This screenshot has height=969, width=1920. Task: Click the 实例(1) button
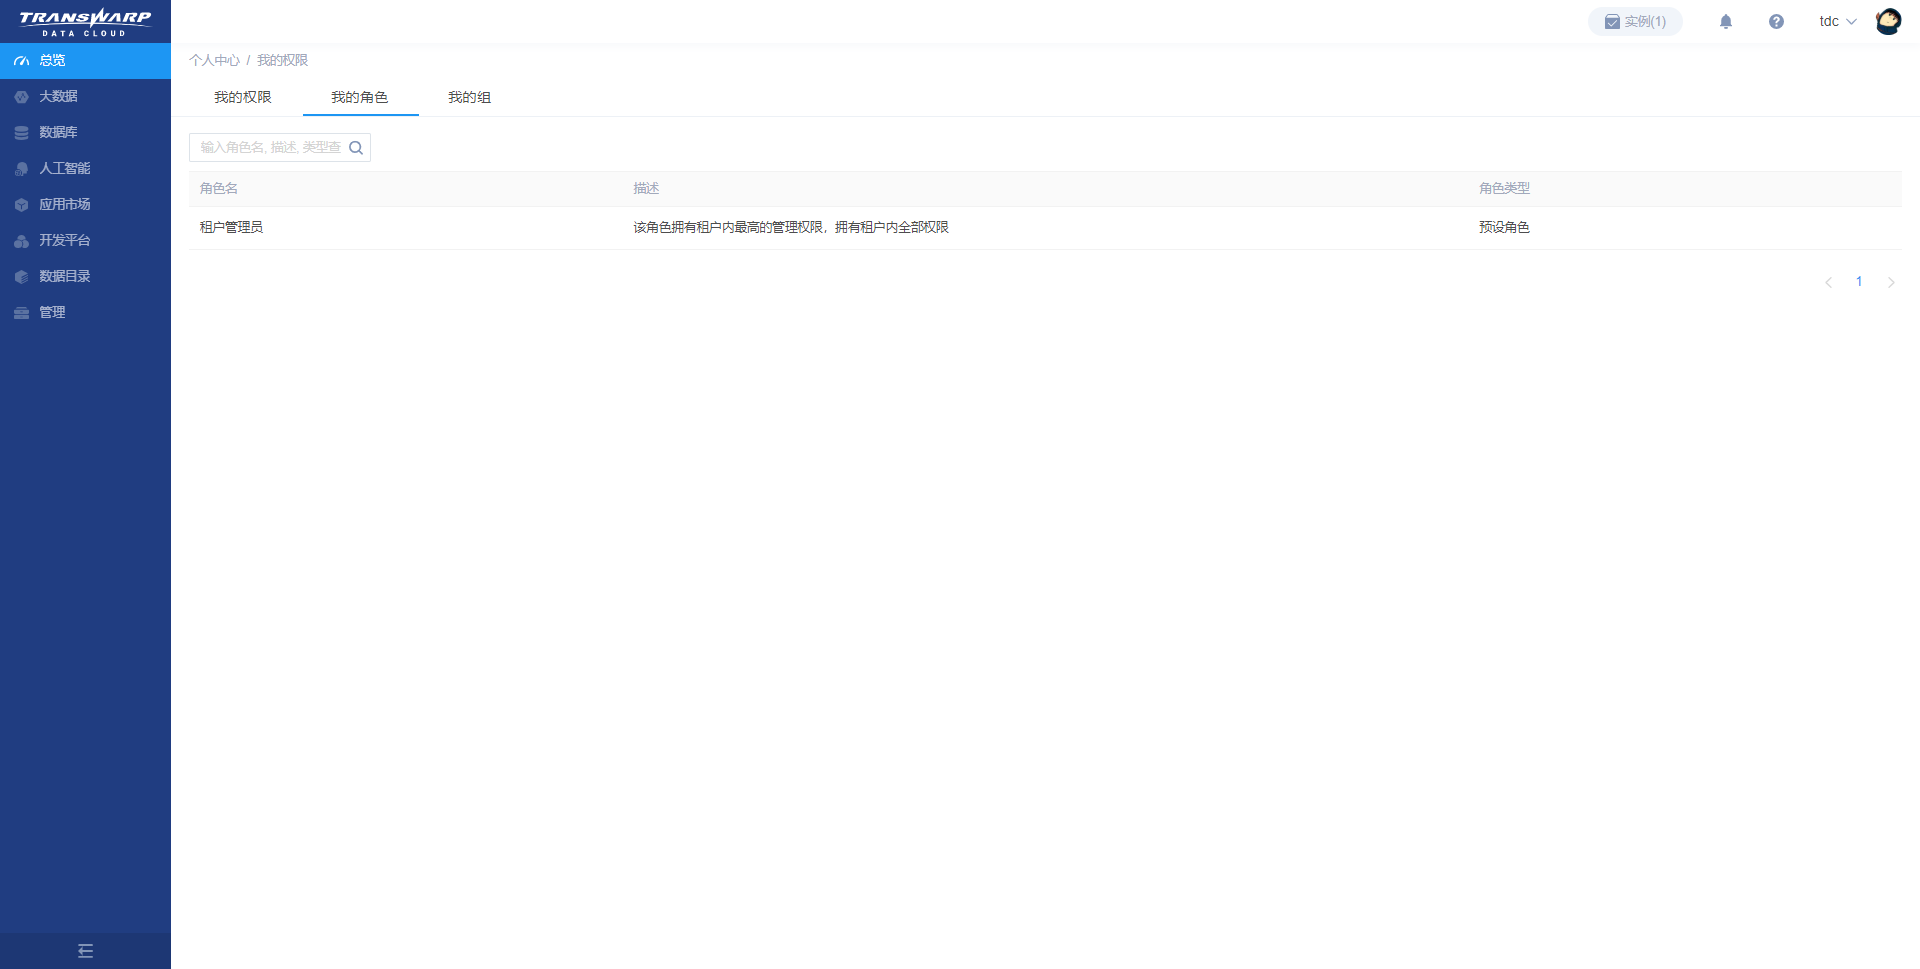pyautogui.click(x=1635, y=21)
